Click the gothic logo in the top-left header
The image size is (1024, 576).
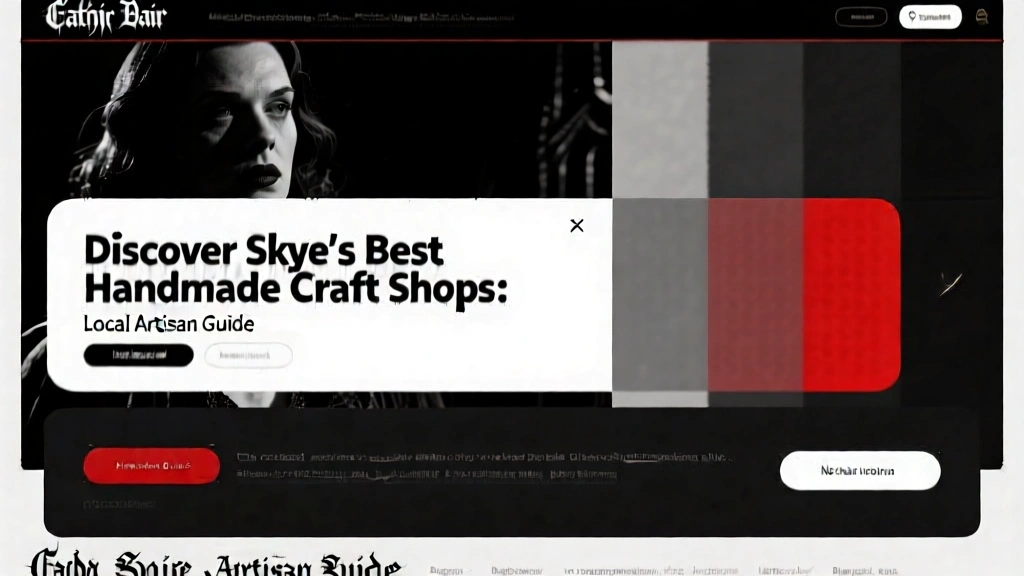(106, 17)
